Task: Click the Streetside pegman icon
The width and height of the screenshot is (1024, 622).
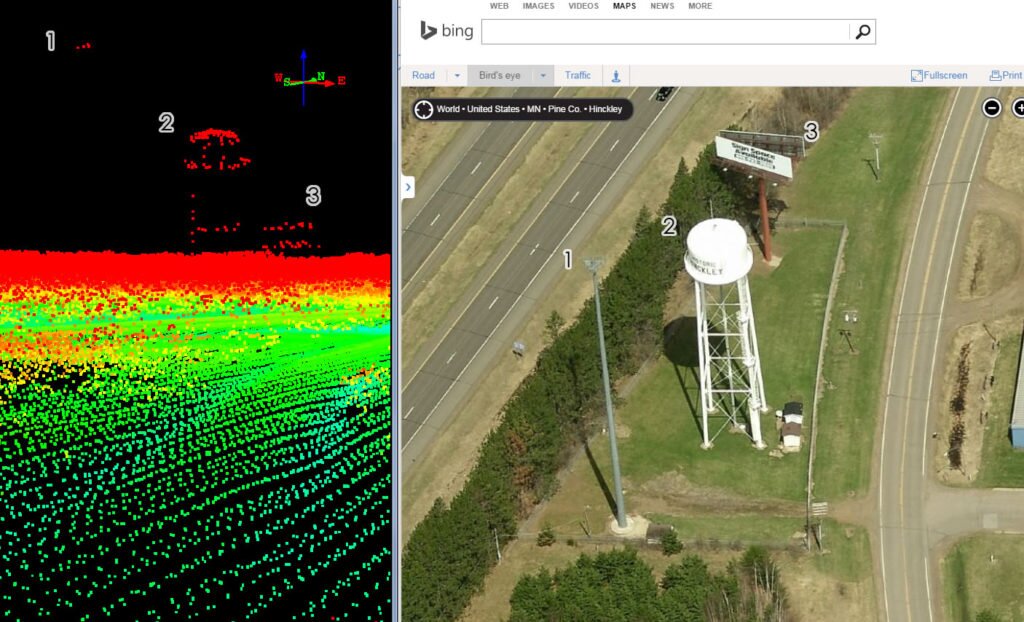Action: [616, 76]
